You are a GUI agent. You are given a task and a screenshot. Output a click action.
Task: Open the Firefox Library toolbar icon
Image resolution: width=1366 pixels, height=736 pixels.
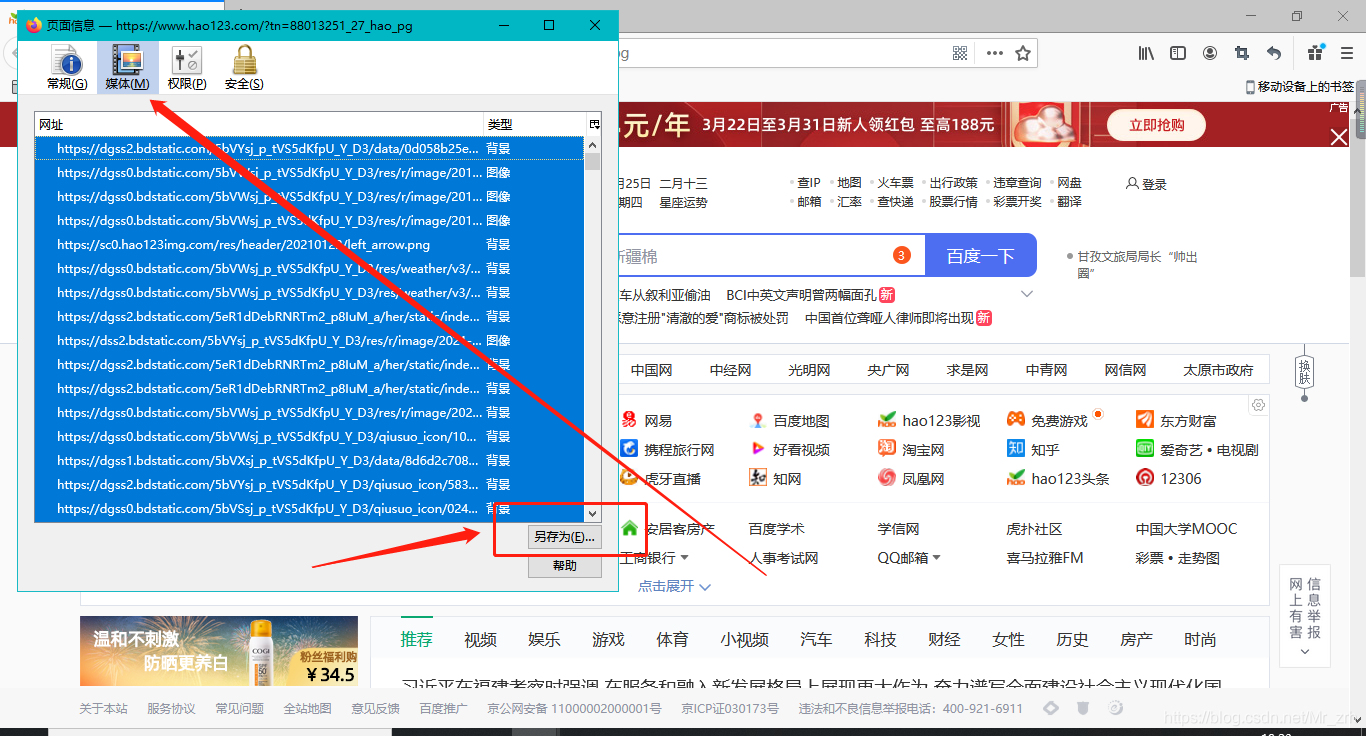click(1145, 53)
